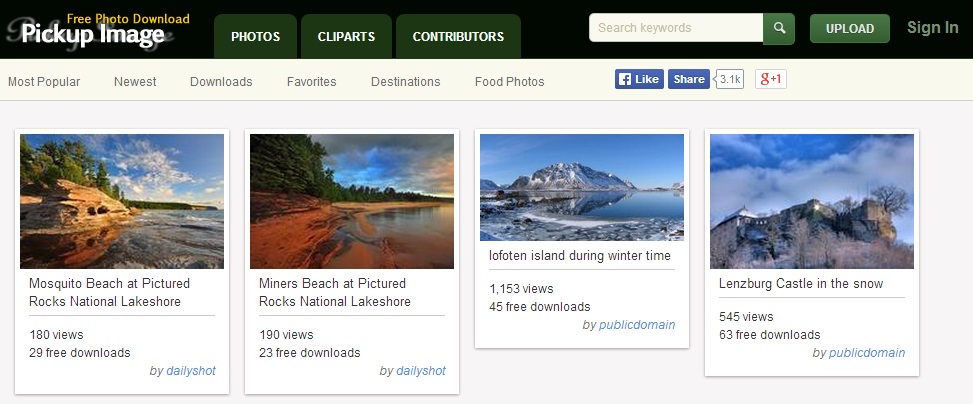Viewport: 973px width, 404px height.
Task: Open dailyshot profile under Miners Beach
Action: 421,370
